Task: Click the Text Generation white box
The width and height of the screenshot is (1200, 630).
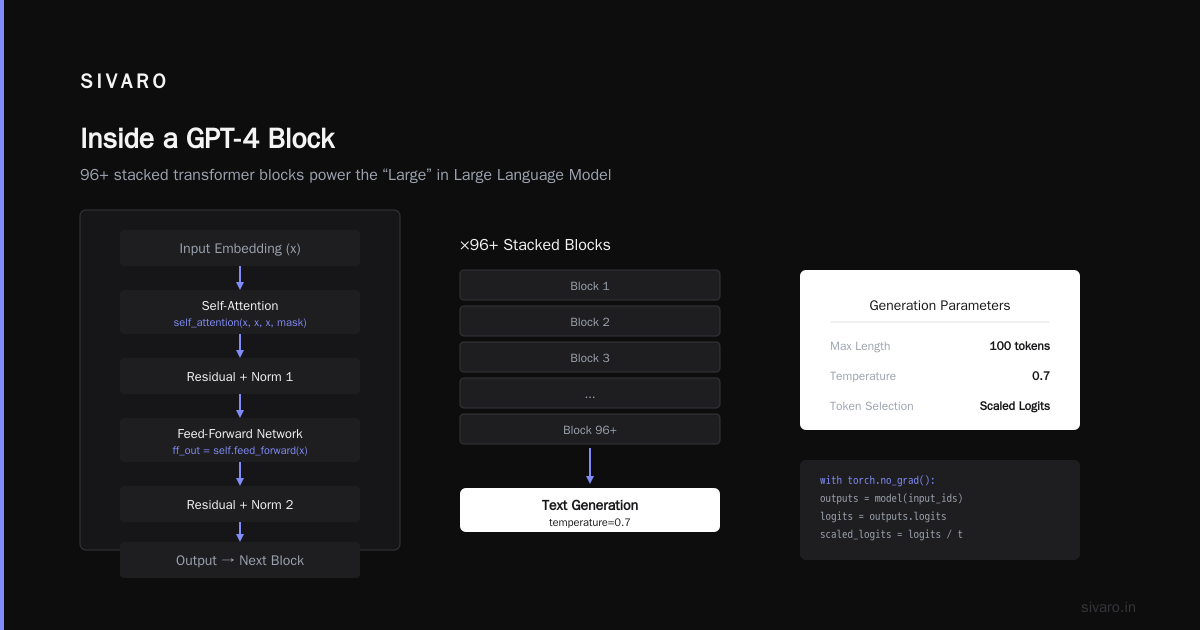Action: [x=590, y=510]
